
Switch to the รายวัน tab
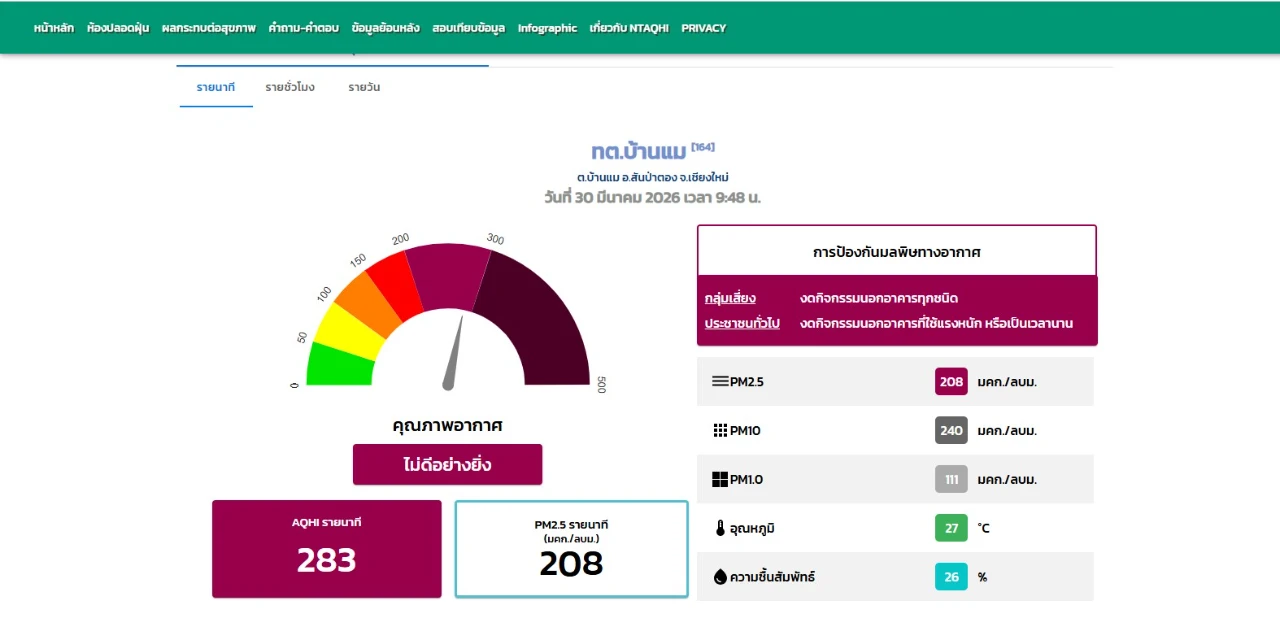(x=364, y=87)
